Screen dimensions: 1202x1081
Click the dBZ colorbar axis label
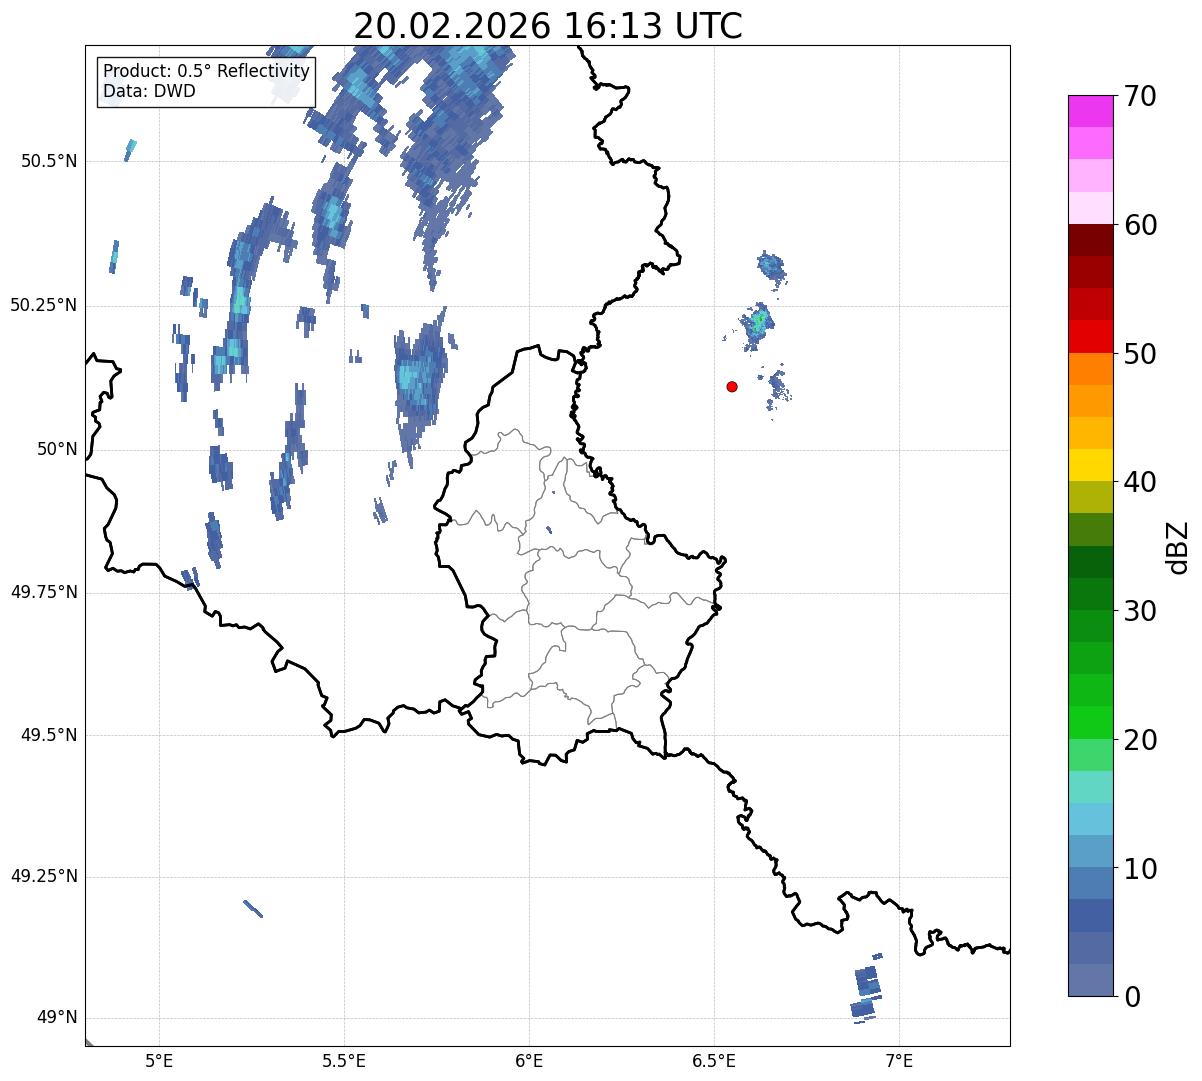[x=1177, y=546]
